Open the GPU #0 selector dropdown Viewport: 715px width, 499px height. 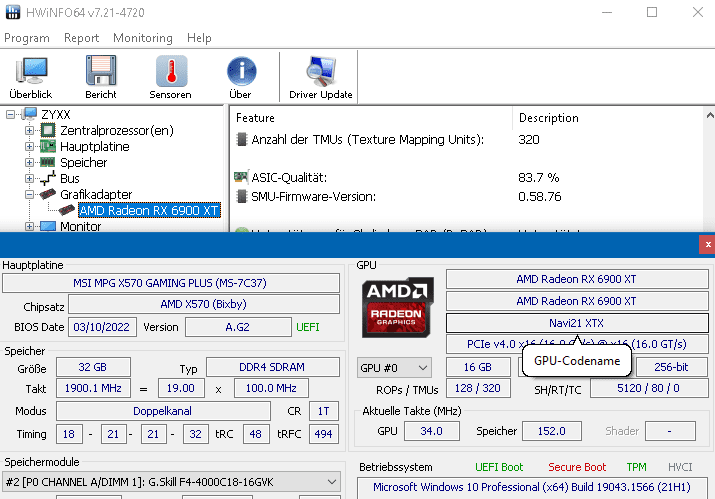point(394,368)
